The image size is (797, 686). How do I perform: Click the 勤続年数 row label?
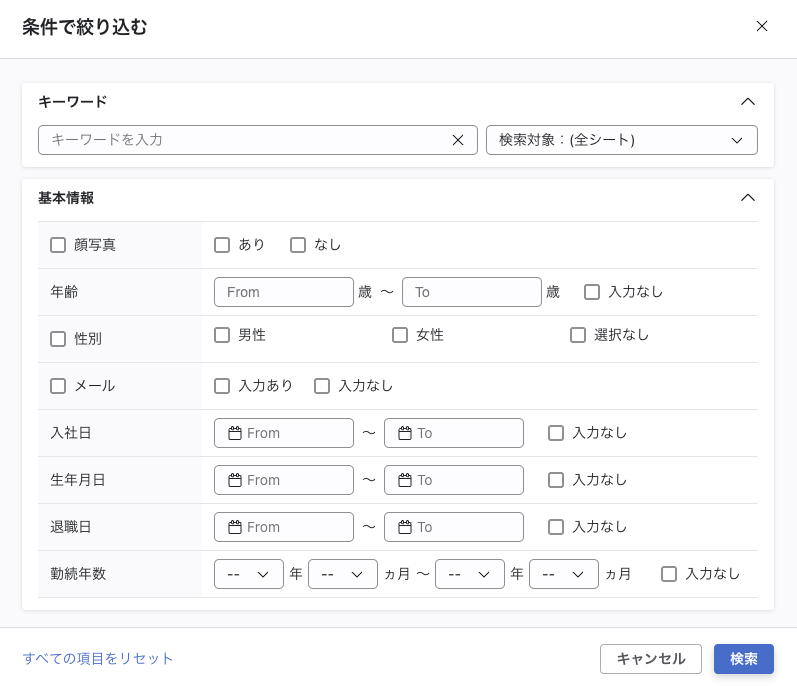click(78, 574)
